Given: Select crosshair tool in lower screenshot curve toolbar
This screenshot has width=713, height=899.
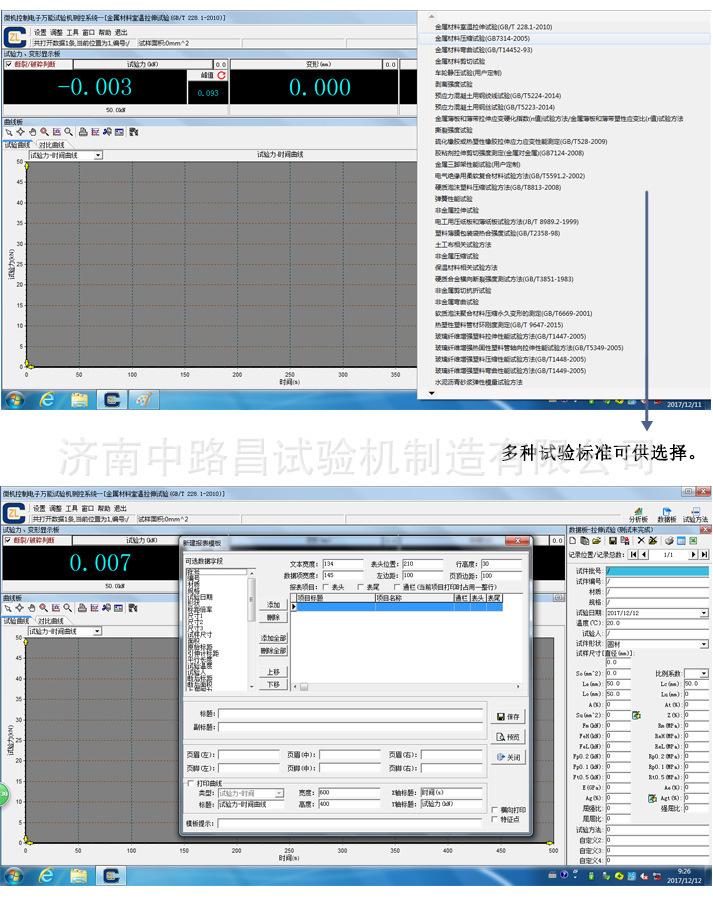Looking at the screenshot, I should tap(19, 608).
